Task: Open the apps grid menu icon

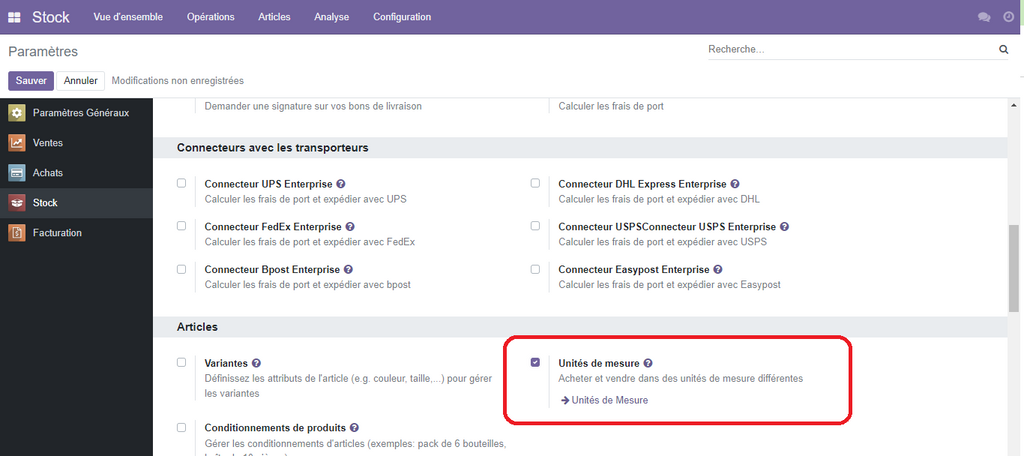Action: pos(14,17)
